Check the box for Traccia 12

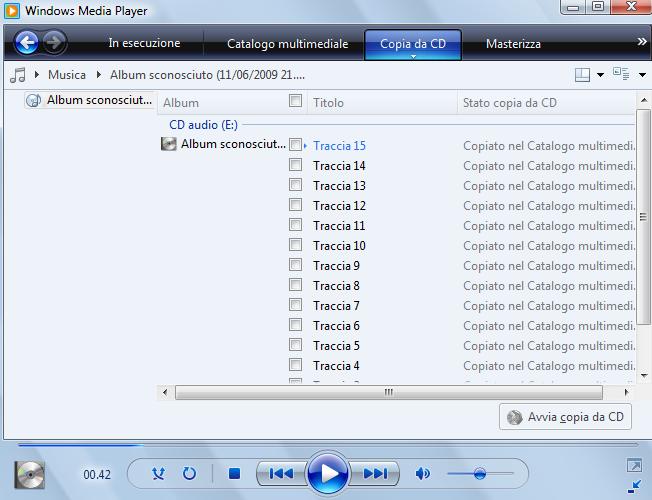[295, 204]
